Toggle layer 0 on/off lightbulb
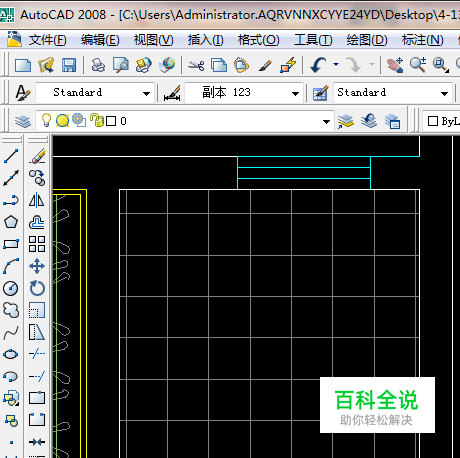The width and height of the screenshot is (460, 458). click(46, 120)
